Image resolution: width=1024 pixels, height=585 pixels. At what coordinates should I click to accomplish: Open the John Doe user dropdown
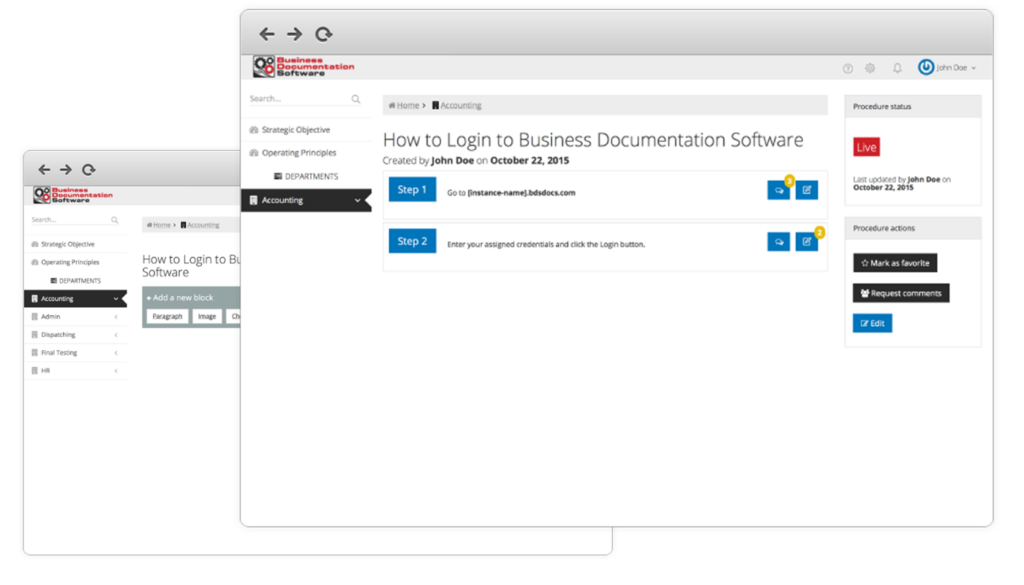[x=946, y=68]
